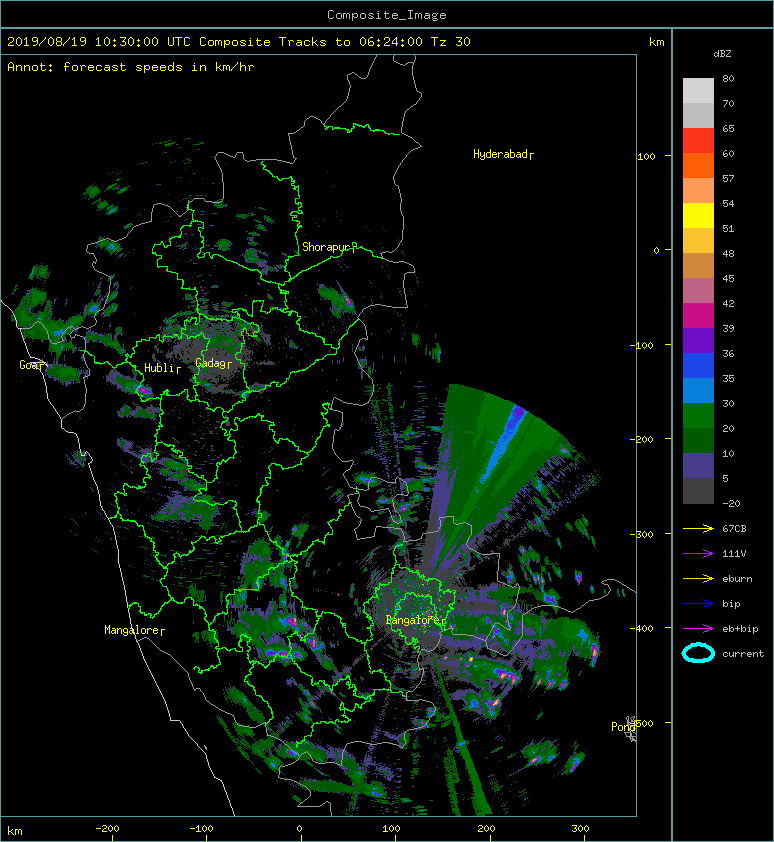Screen dimensions: 774x842
Task: Pick the bright yellow swatch between 54 and 51
Action: [x=698, y=215]
